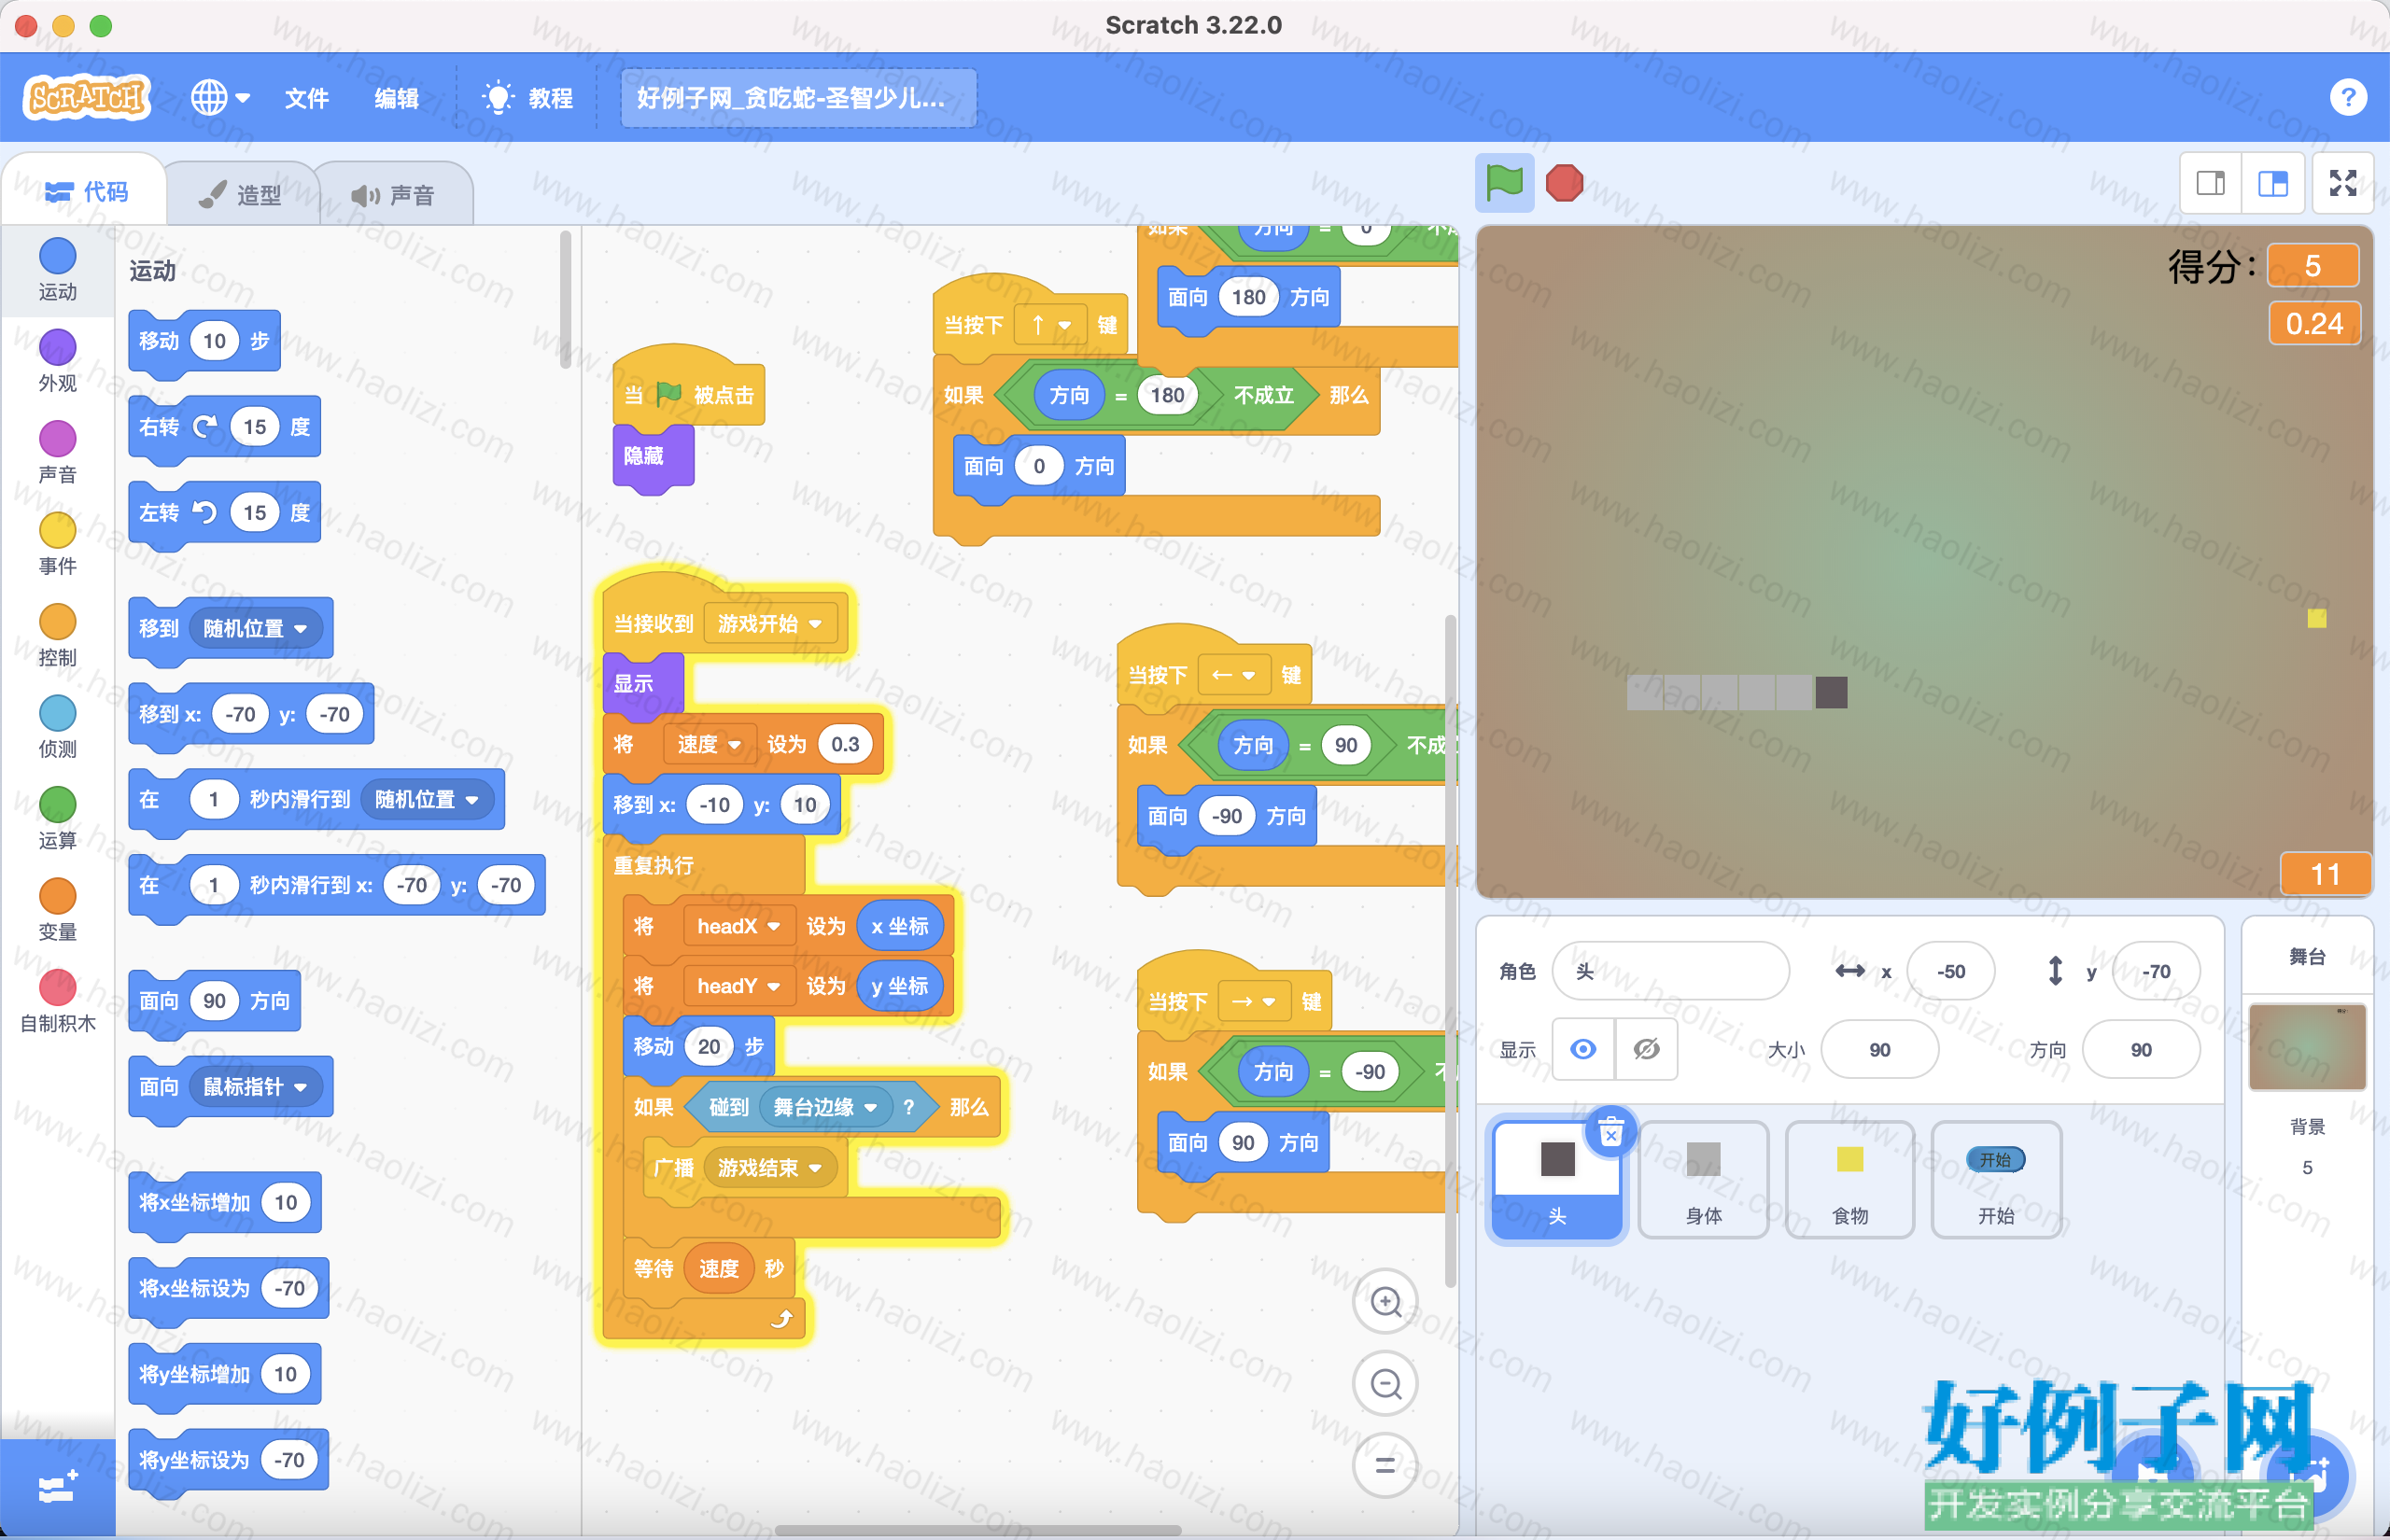Open 鼠标指针 dropdown in 面向 block
The height and width of the screenshot is (1540, 2390).
(x=255, y=1087)
